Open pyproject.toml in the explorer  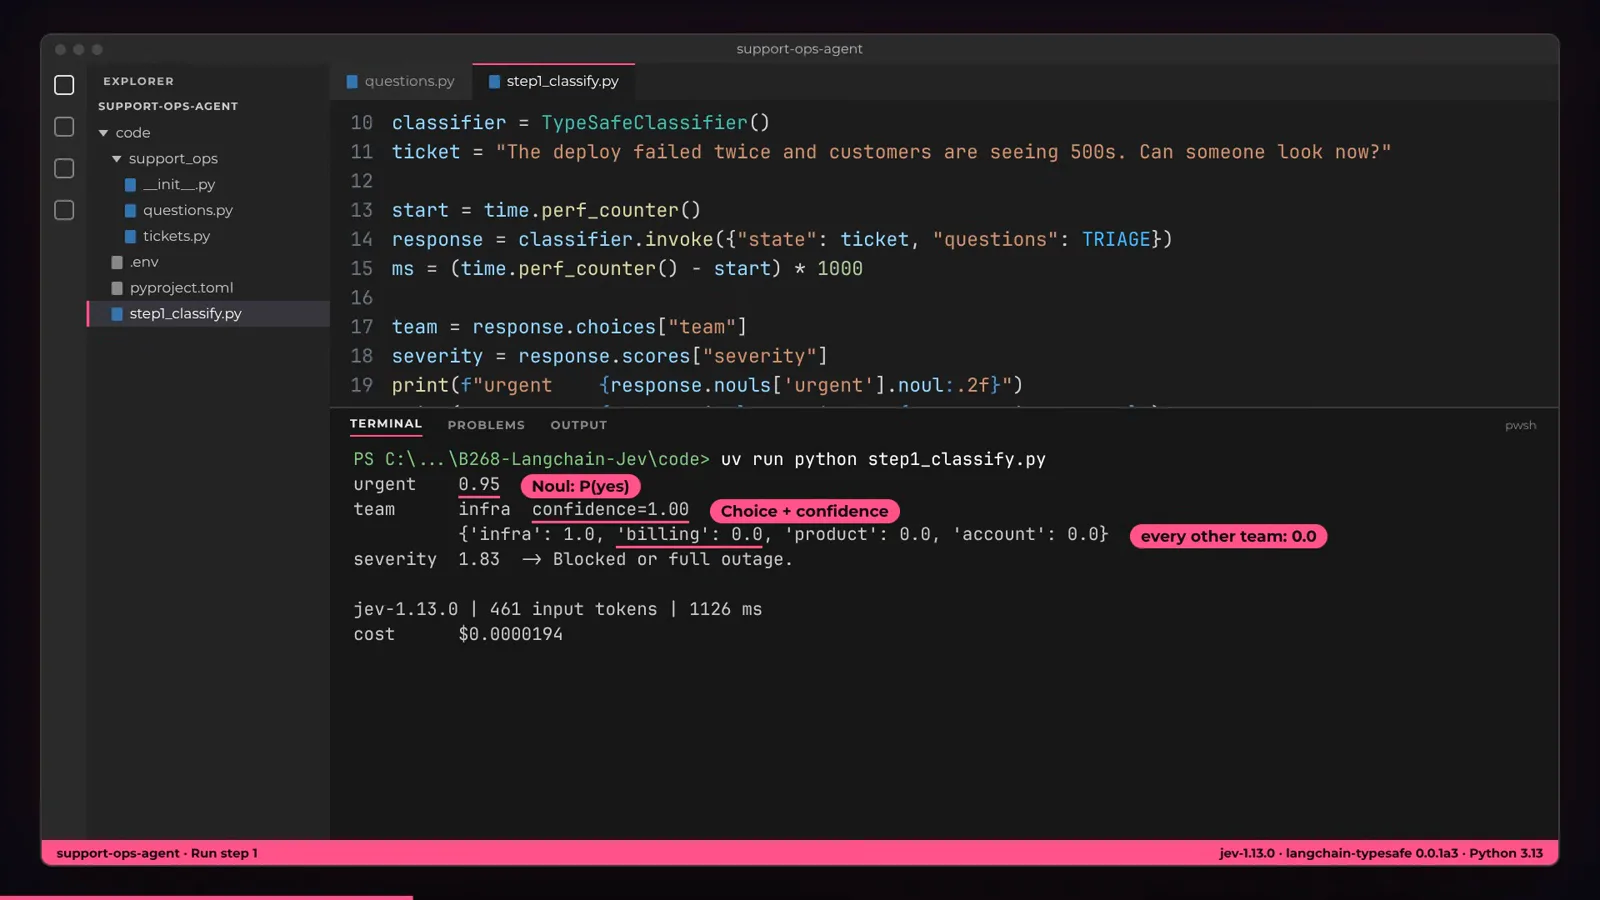[181, 288]
